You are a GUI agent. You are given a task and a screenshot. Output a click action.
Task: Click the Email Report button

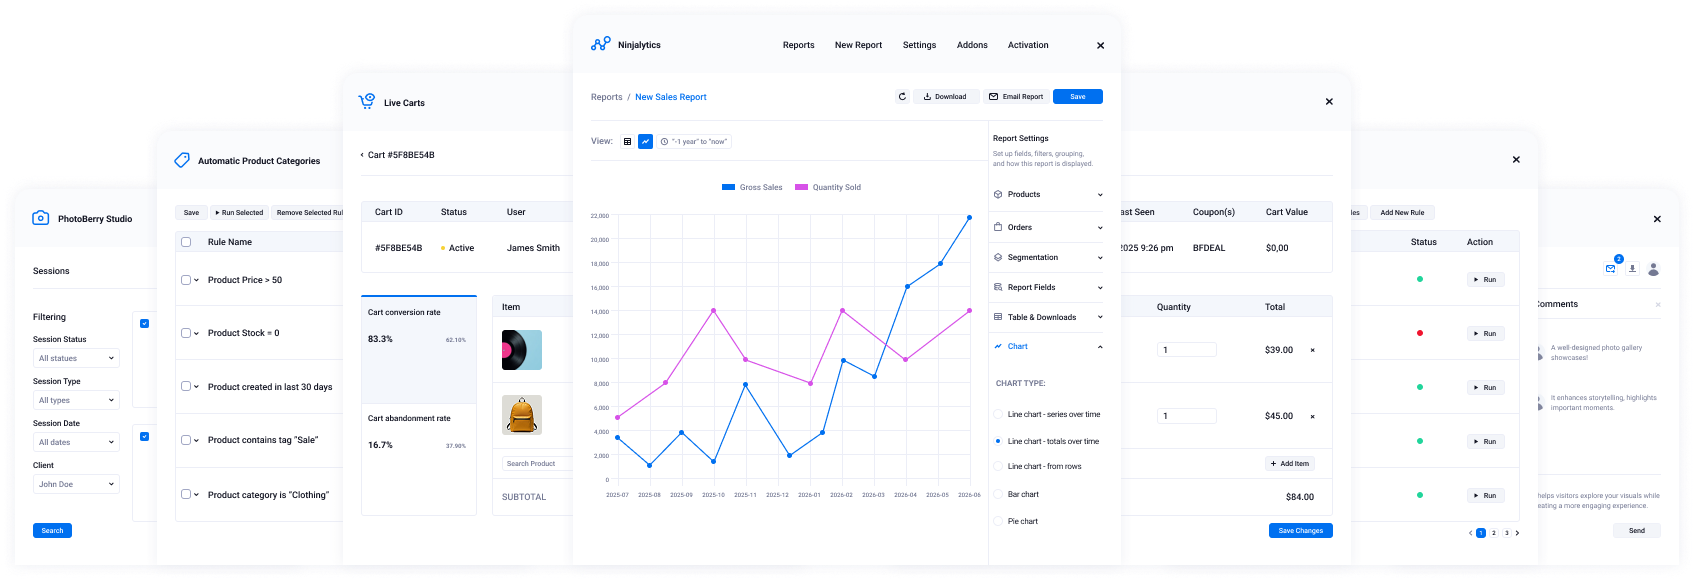[x=1016, y=97]
